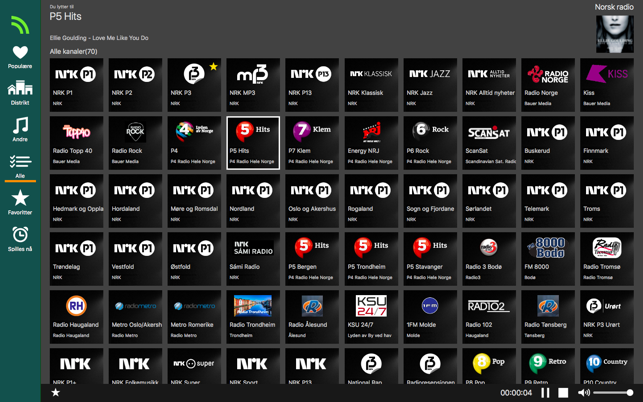The width and height of the screenshot is (643, 402).
Task: Play the NRK P2 station
Action: pyautogui.click(x=135, y=85)
